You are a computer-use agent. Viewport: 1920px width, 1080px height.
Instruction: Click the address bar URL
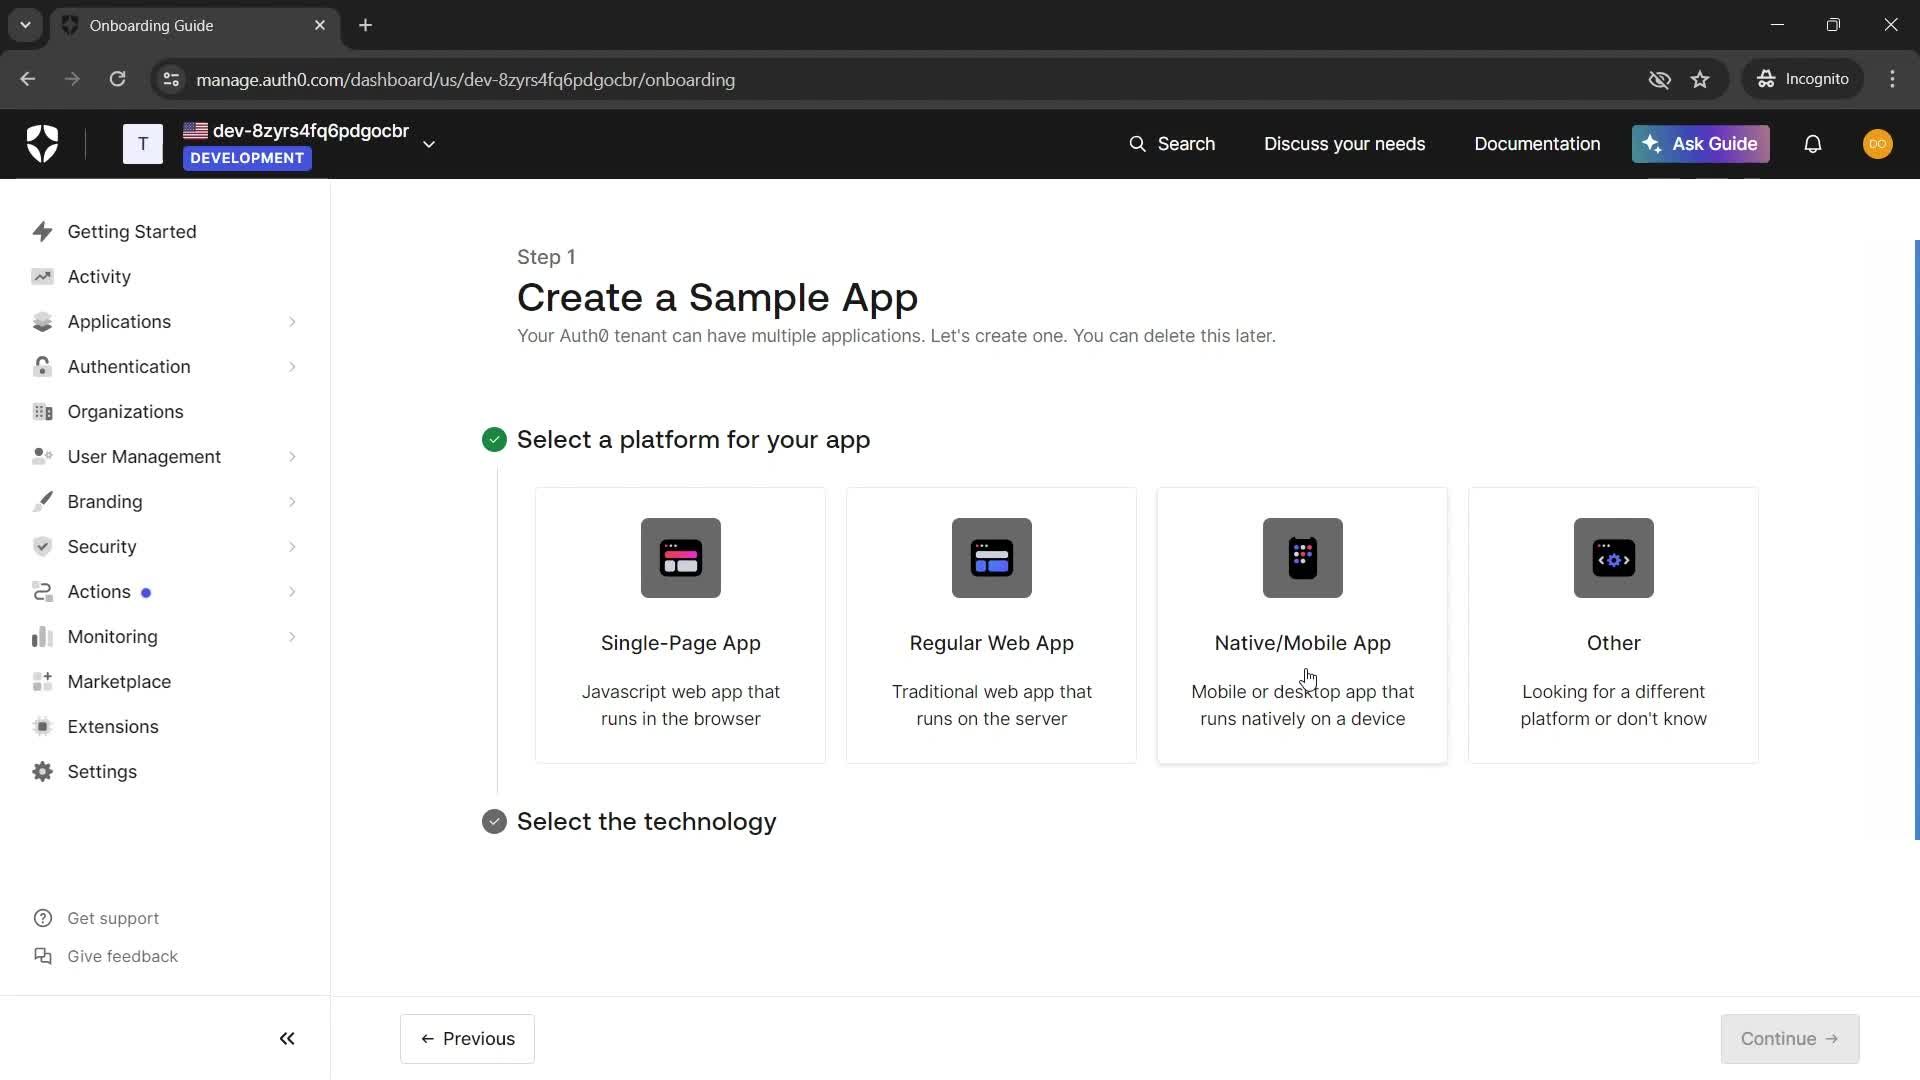465,79
